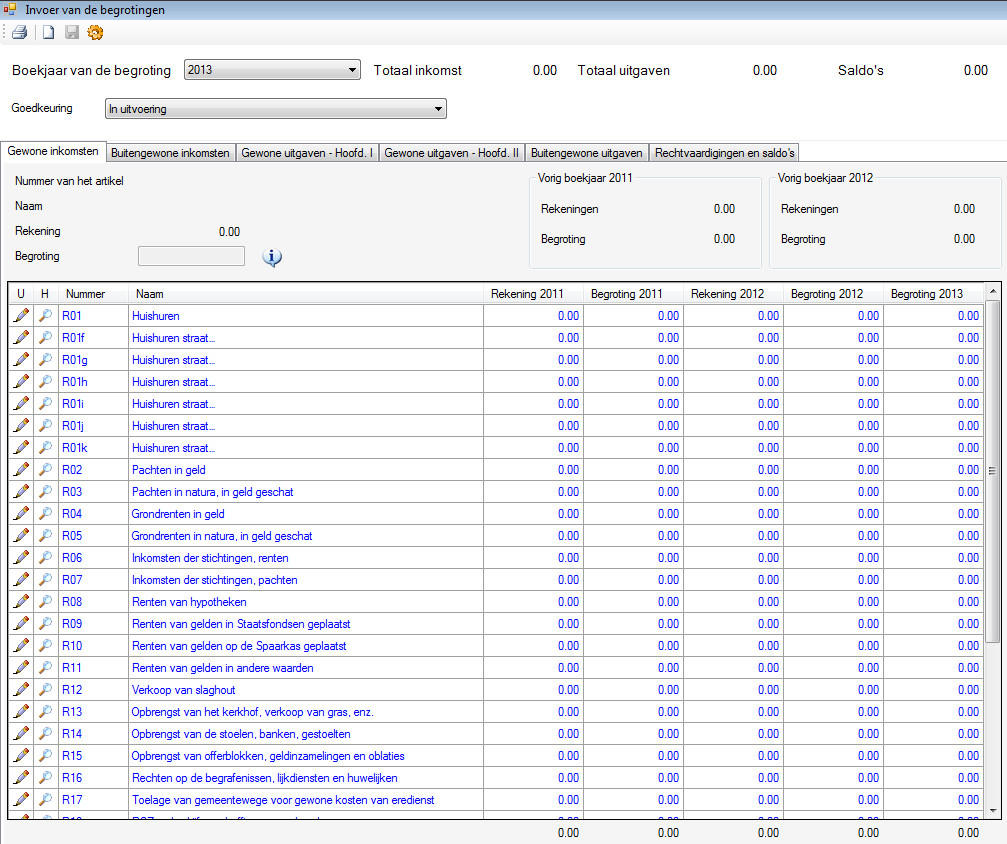Click the Begroting 2011 column header
The height and width of the screenshot is (844, 1007).
[633, 294]
